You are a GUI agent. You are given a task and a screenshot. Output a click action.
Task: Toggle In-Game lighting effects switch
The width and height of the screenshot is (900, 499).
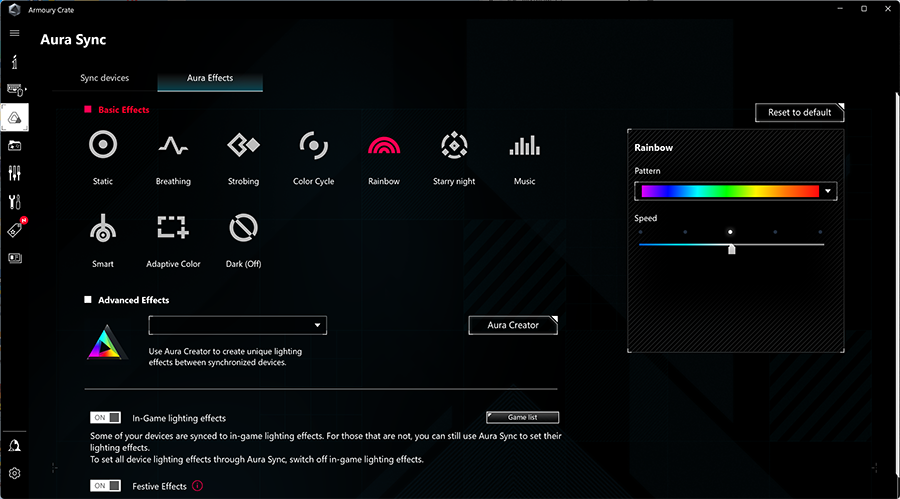105,418
